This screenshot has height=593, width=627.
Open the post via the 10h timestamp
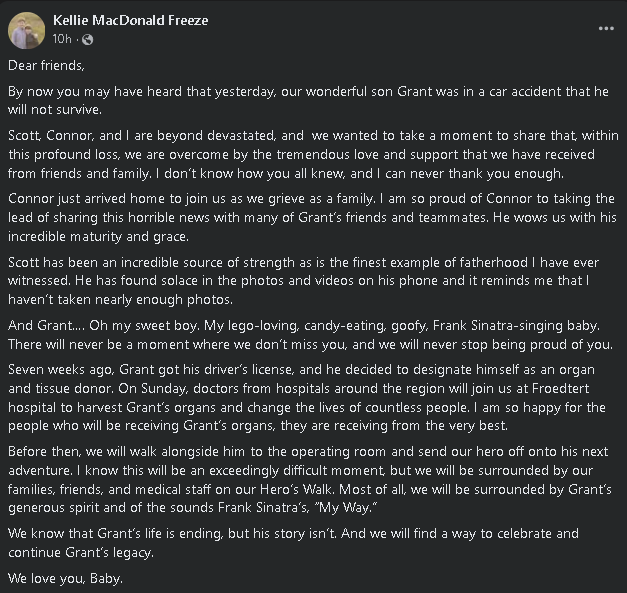tap(62, 39)
